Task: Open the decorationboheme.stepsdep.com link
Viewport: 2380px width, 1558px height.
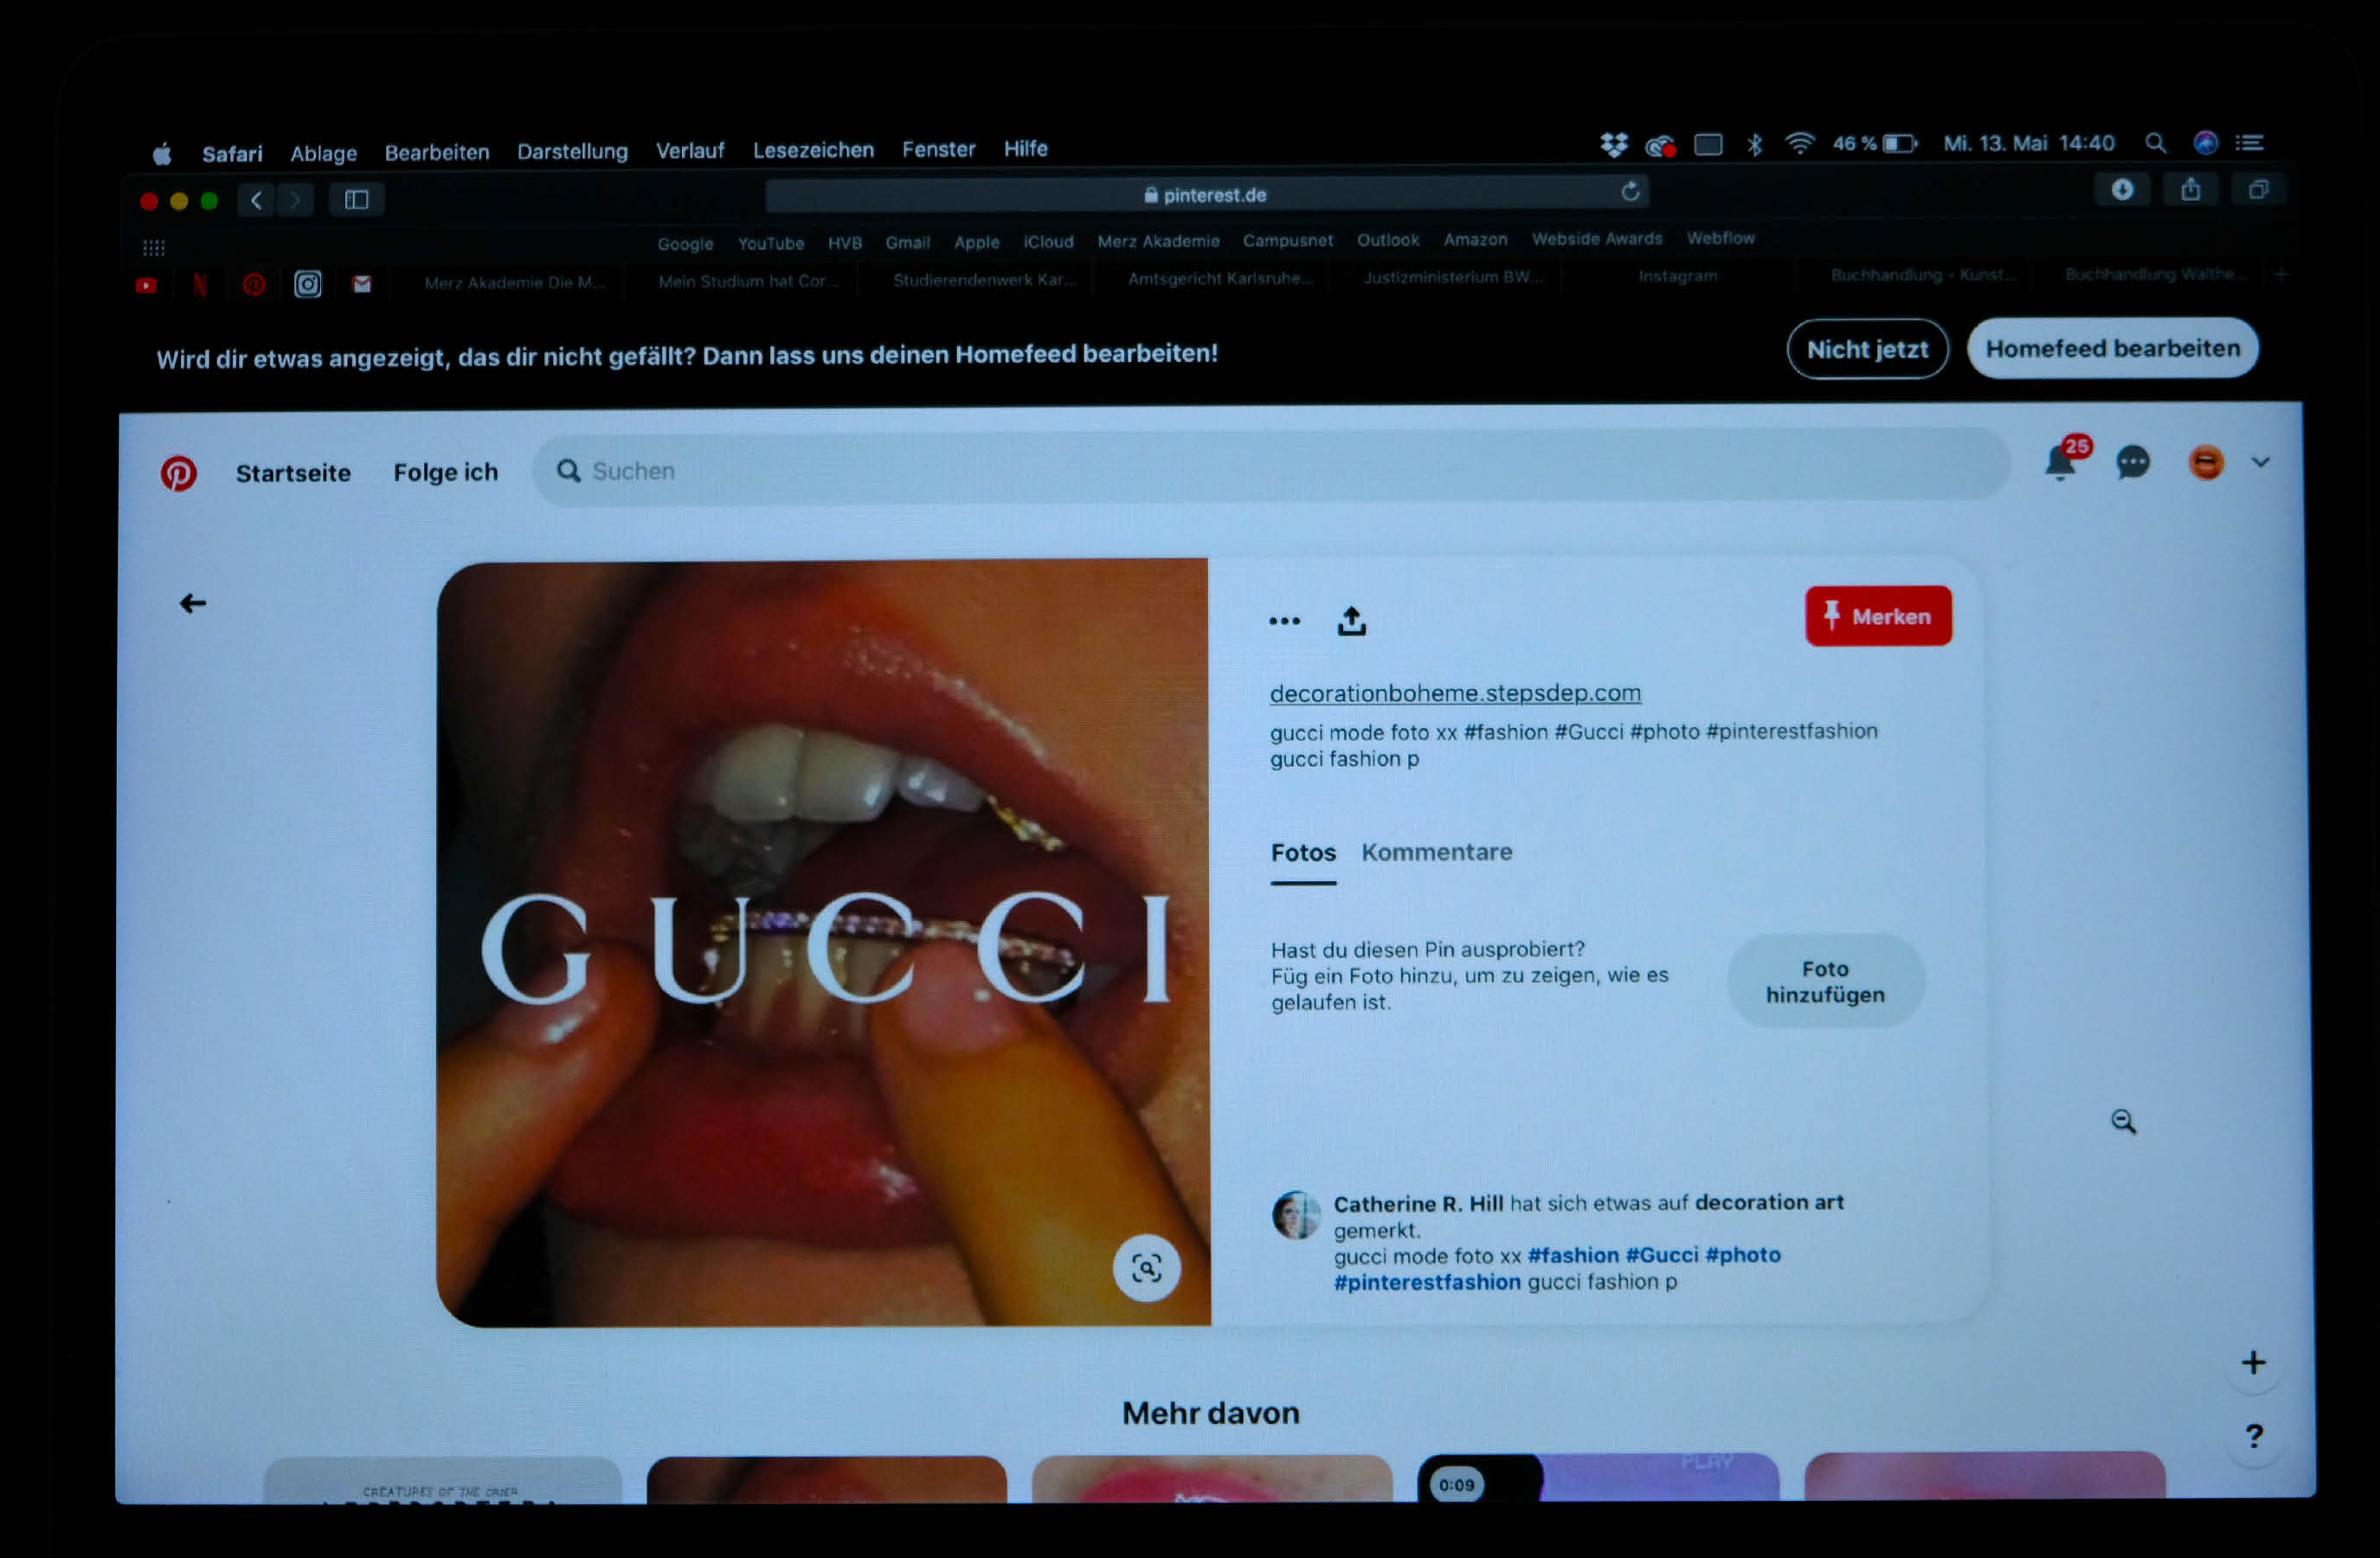Action: 1455,693
